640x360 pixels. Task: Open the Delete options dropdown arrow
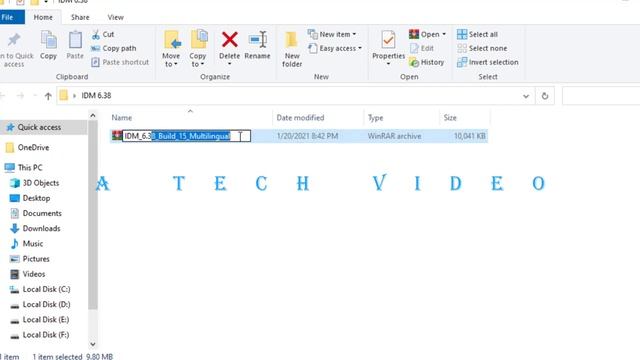tap(229, 64)
